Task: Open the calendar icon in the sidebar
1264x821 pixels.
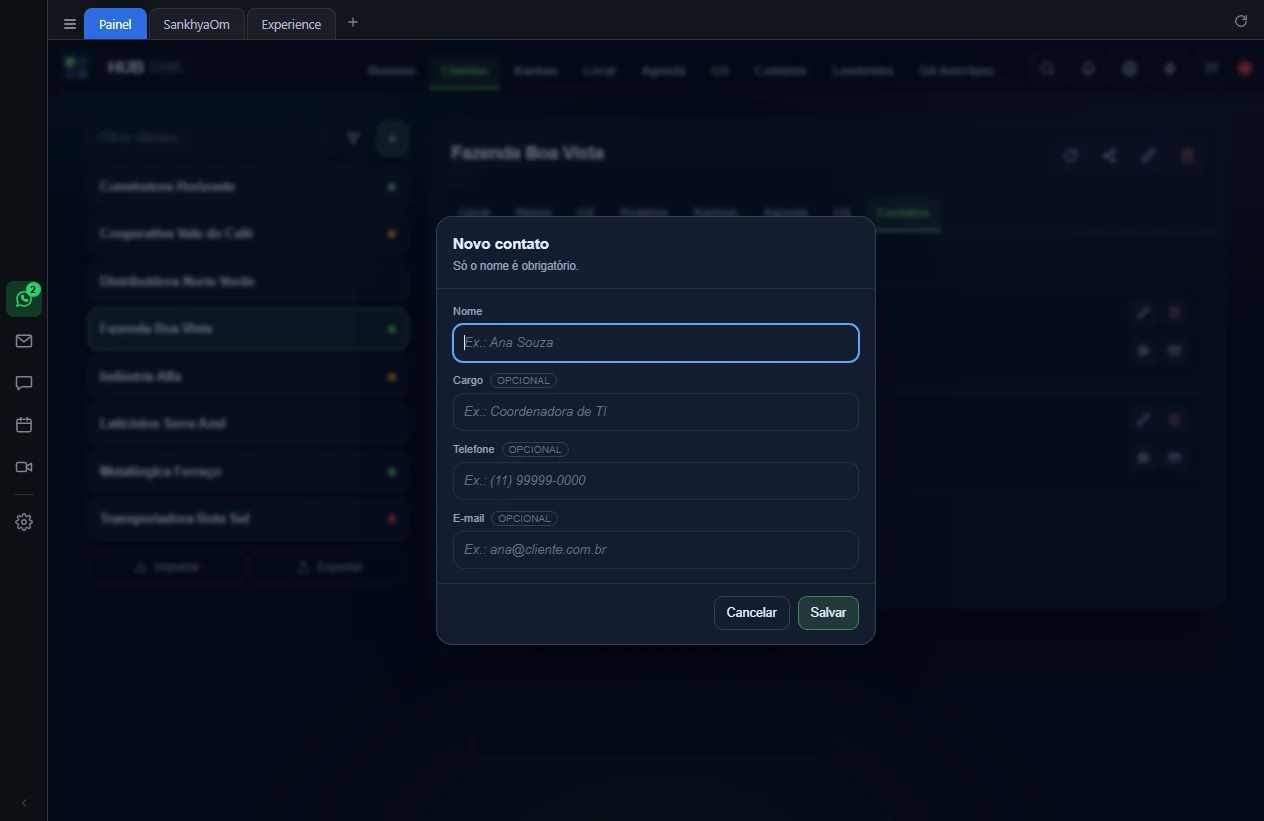Action: coord(24,425)
